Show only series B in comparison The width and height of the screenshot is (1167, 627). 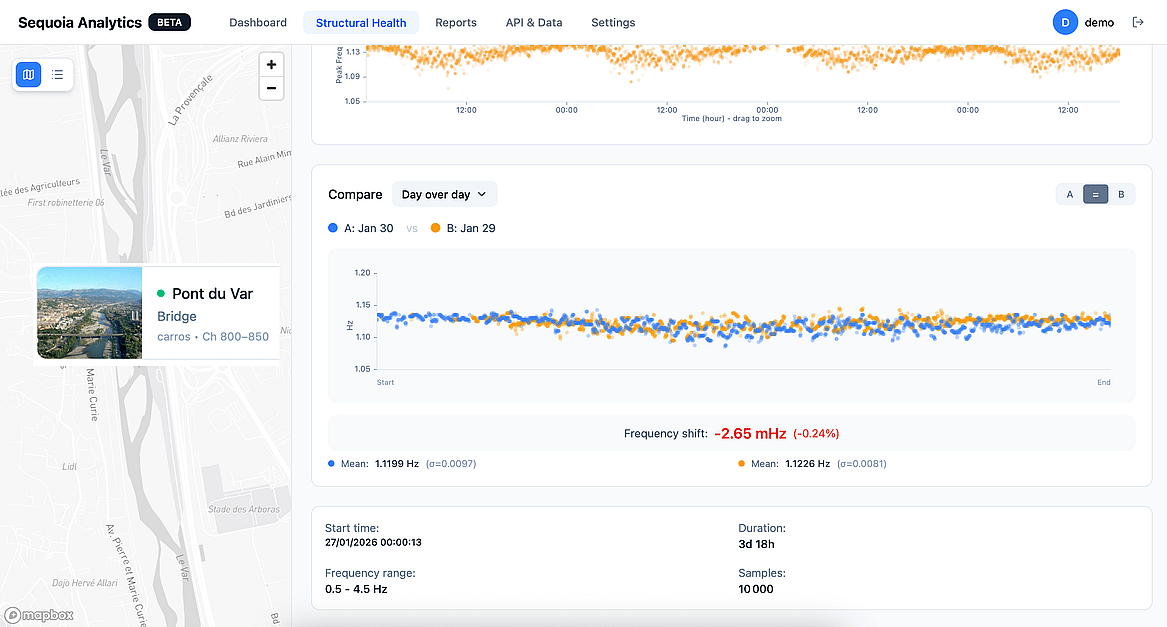tap(1121, 194)
